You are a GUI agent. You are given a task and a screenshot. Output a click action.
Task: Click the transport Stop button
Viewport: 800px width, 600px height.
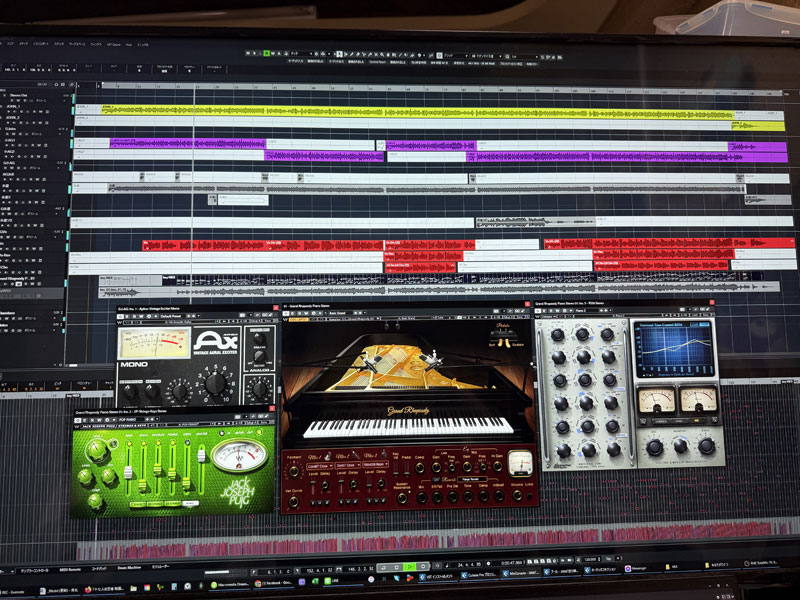[397, 567]
